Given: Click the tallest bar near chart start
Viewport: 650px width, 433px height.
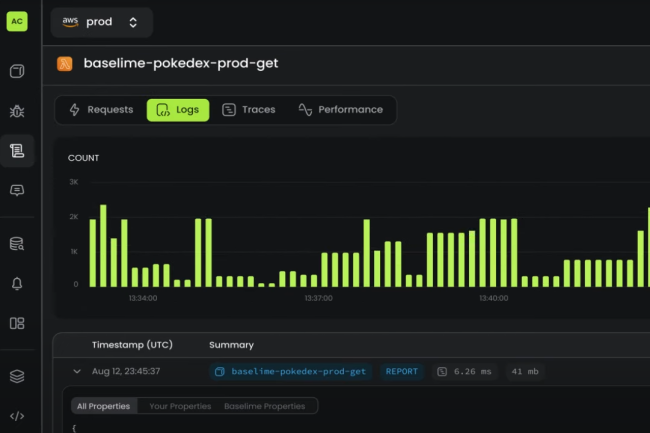Looking at the screenshot, I should click(103, 246).
